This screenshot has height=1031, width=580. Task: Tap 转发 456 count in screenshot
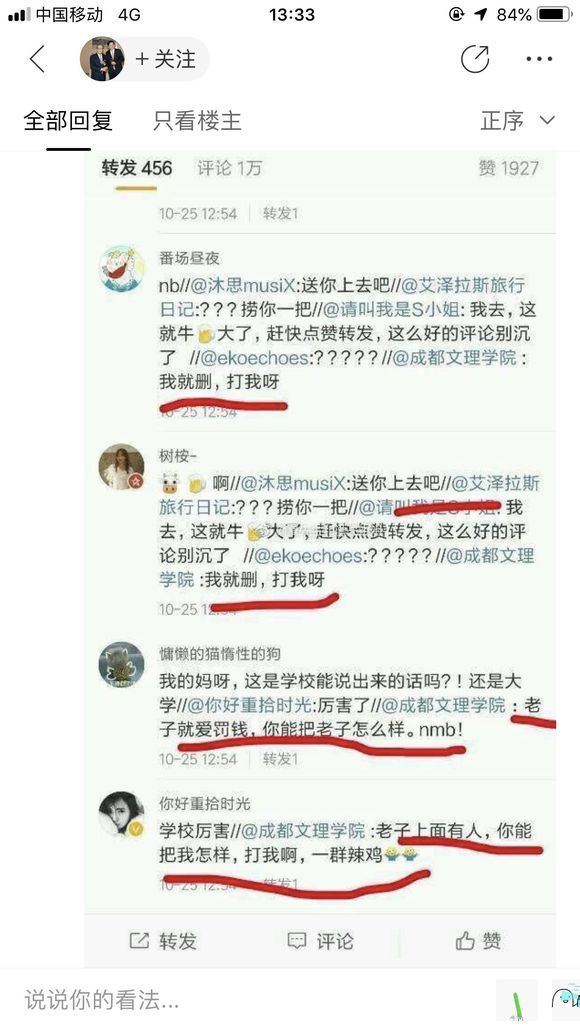137,169
